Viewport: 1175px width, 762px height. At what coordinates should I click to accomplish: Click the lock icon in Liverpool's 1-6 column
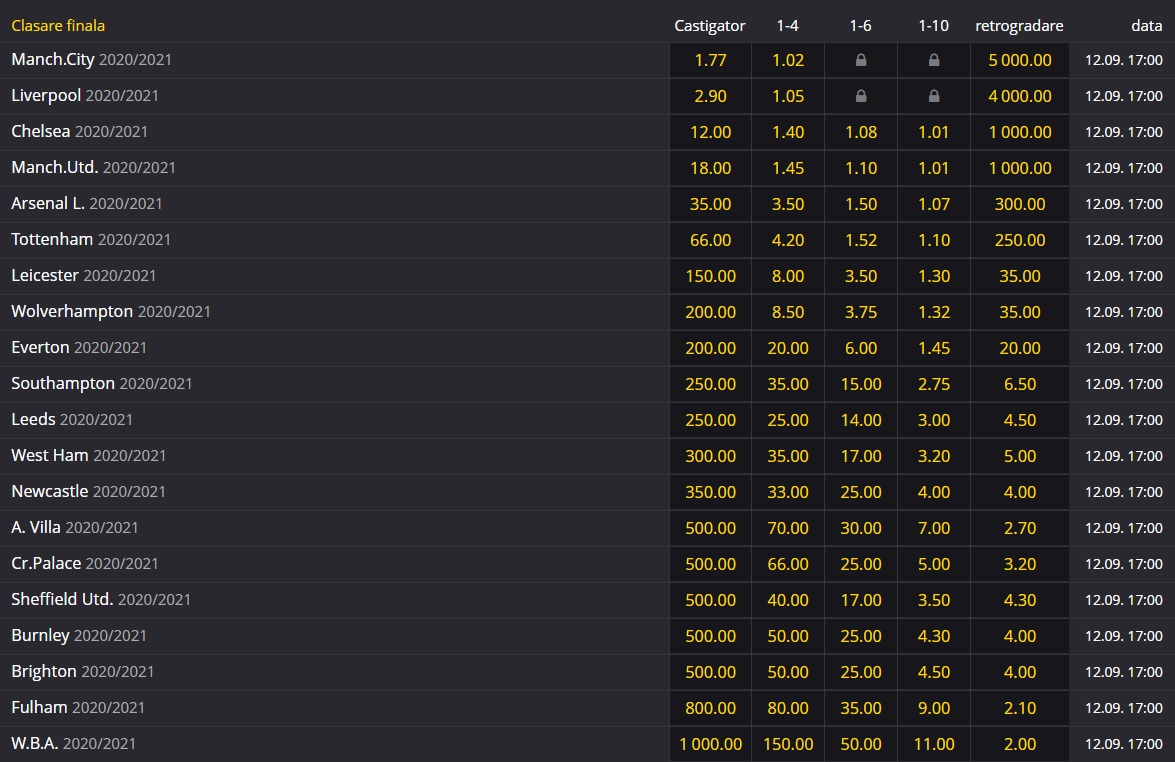pyautogui.click(x=860, y=96)
